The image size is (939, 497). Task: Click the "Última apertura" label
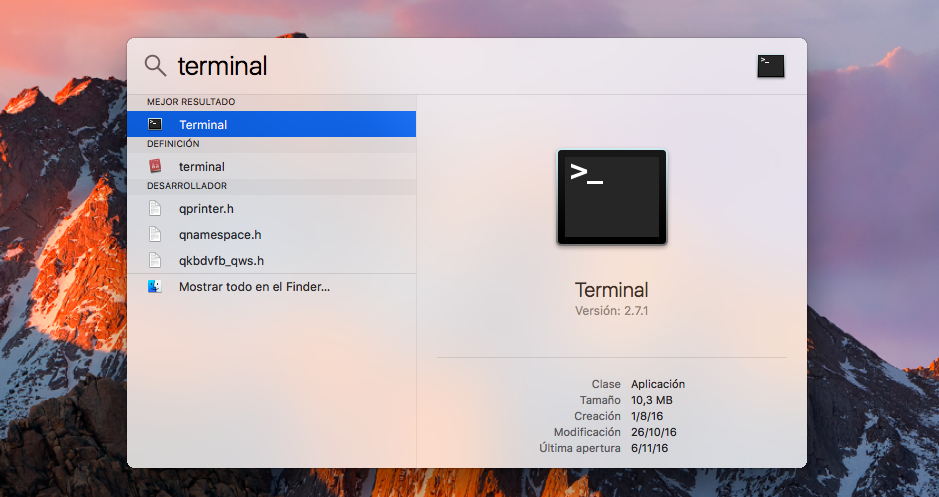point(580,448)
